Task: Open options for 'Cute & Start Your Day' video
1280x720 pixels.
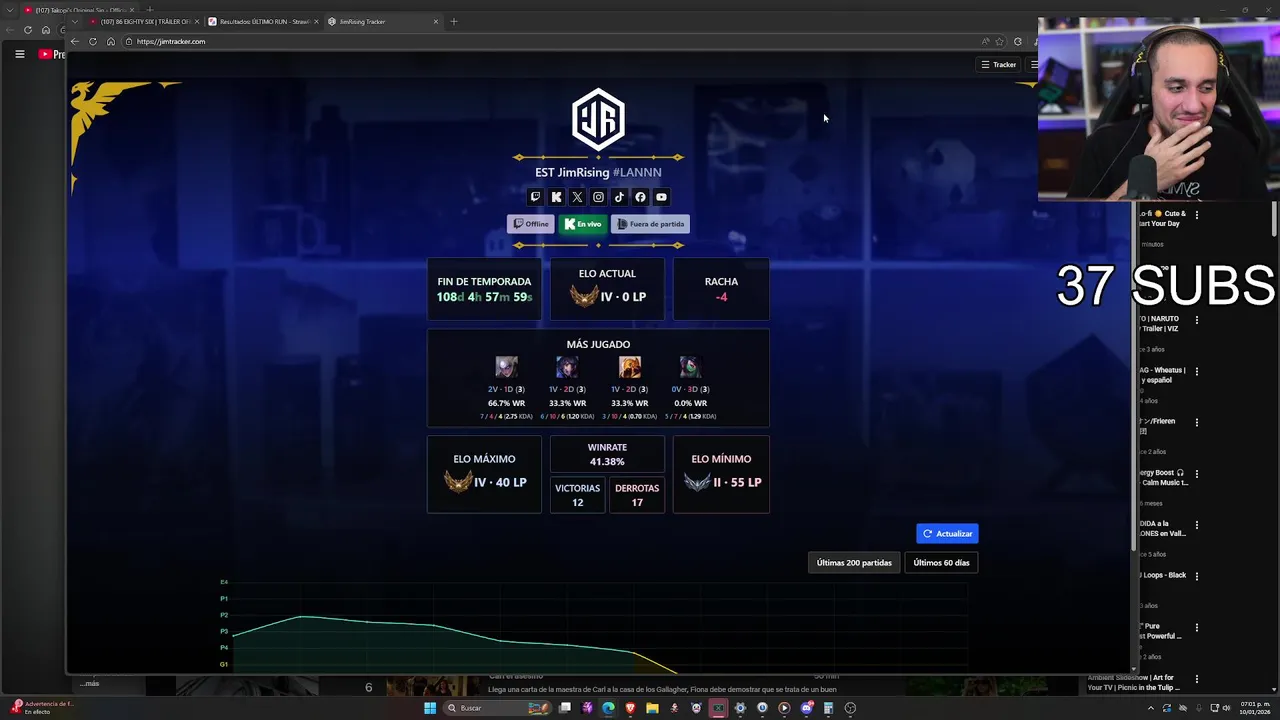Action: click(x=1197, y=214)
